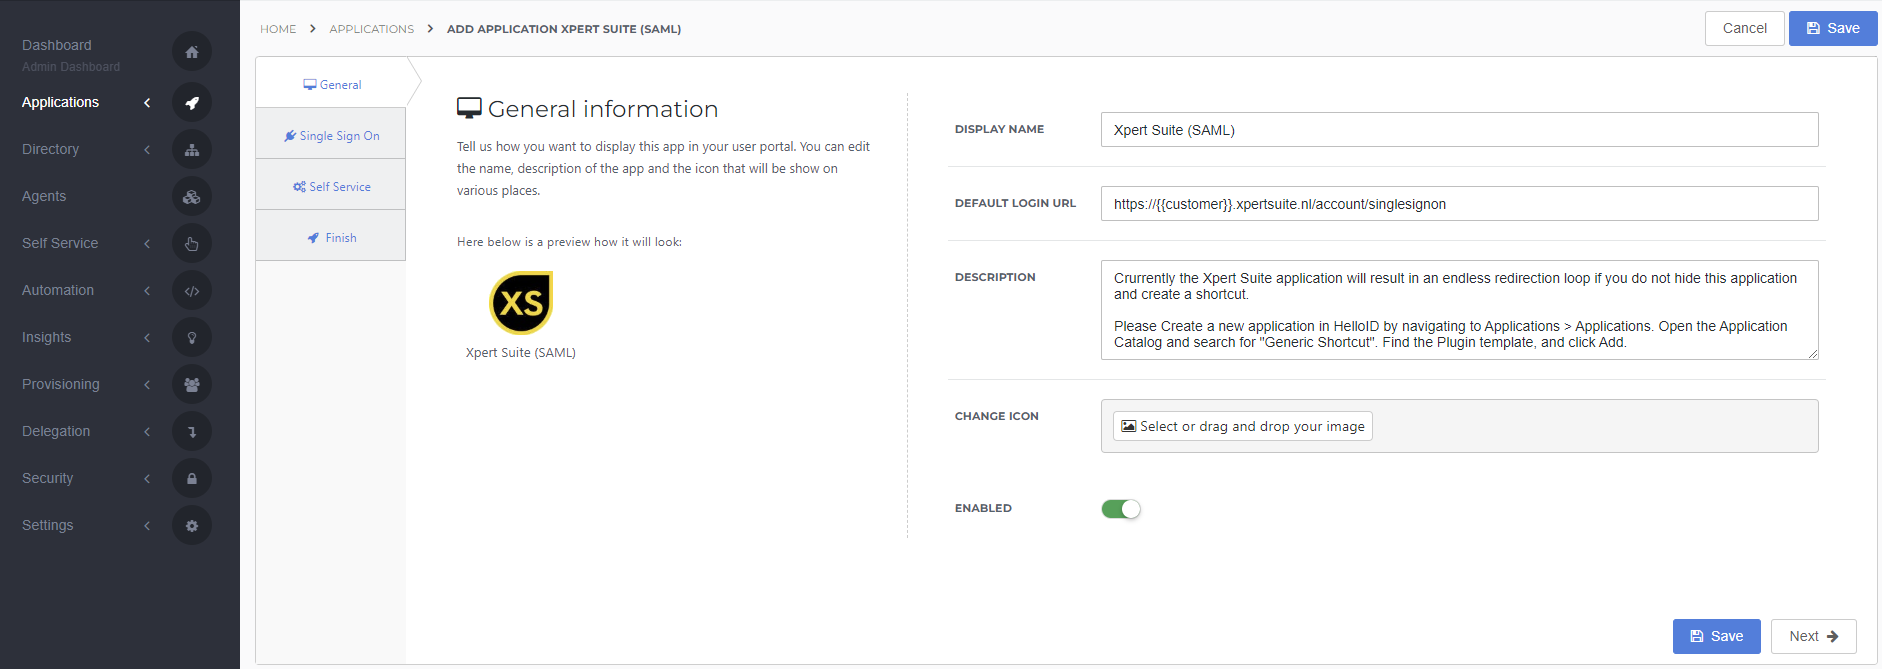The image size is (1882, 669).
Task: Click the Applications label in sidebar
Action: tap(60, 102)
